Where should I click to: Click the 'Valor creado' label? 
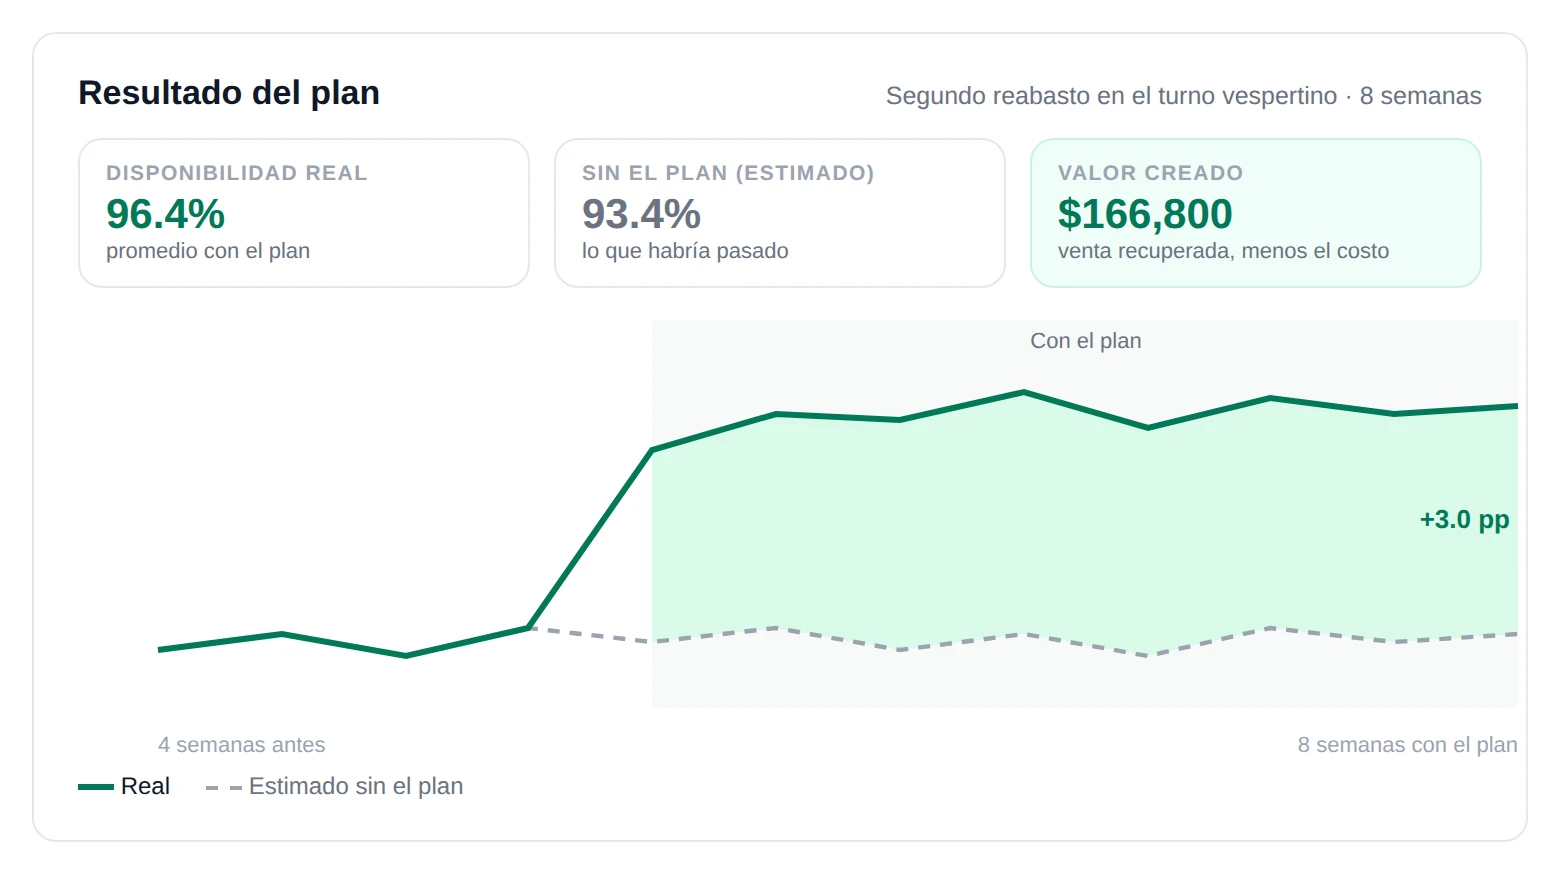pyautogui.click(x=1150, y=173)
